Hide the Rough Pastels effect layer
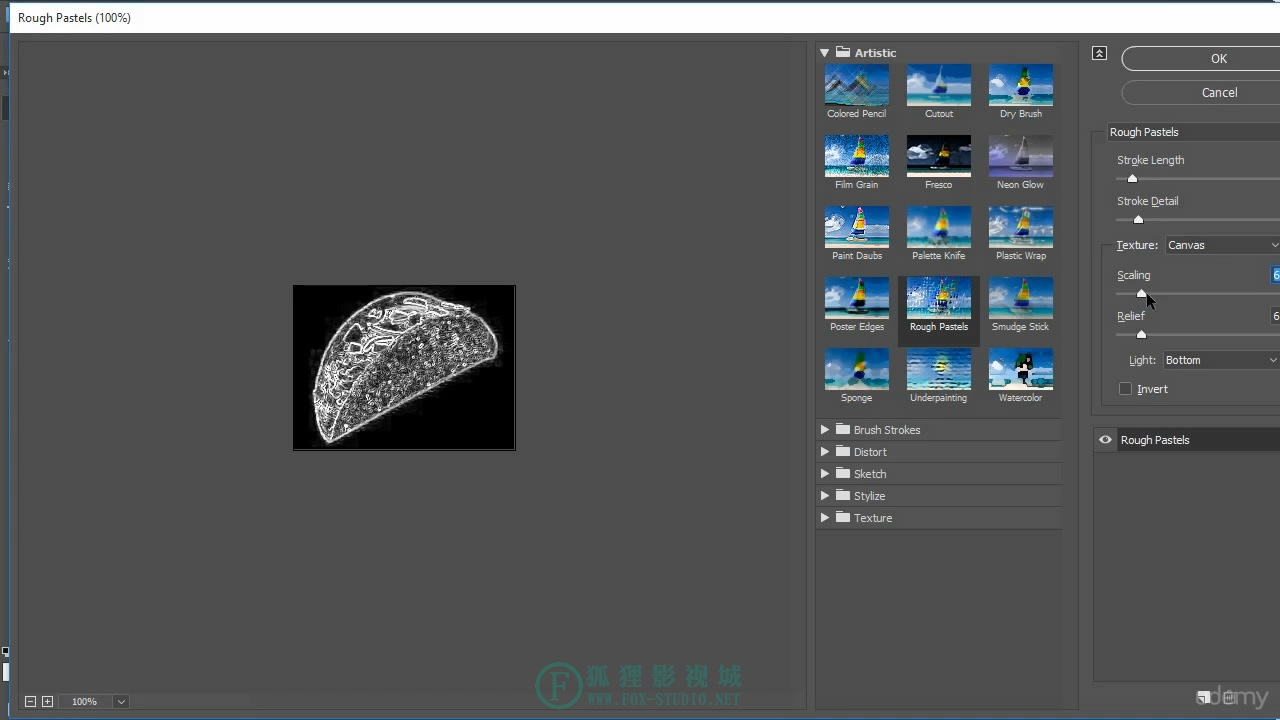 pyautogui.click(x=1105, y=440)
